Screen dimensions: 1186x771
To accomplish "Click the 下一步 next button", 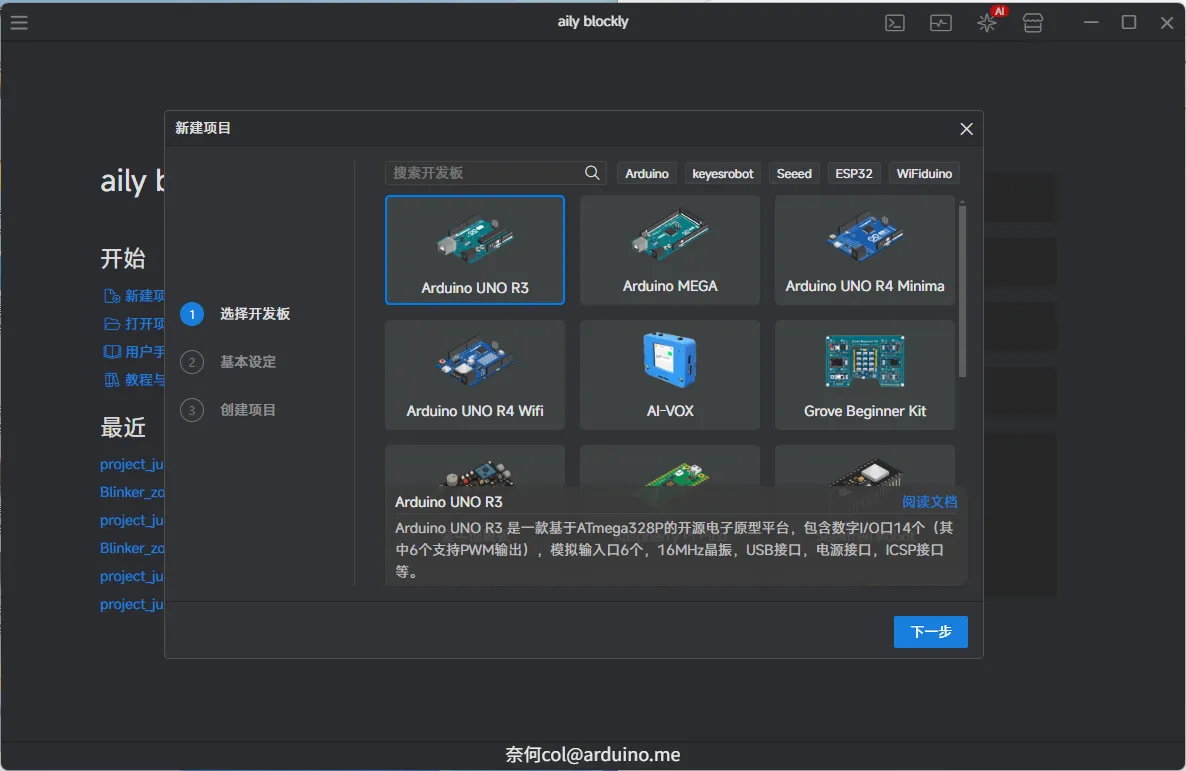I will pyautogui.click(x=930, y=631).
